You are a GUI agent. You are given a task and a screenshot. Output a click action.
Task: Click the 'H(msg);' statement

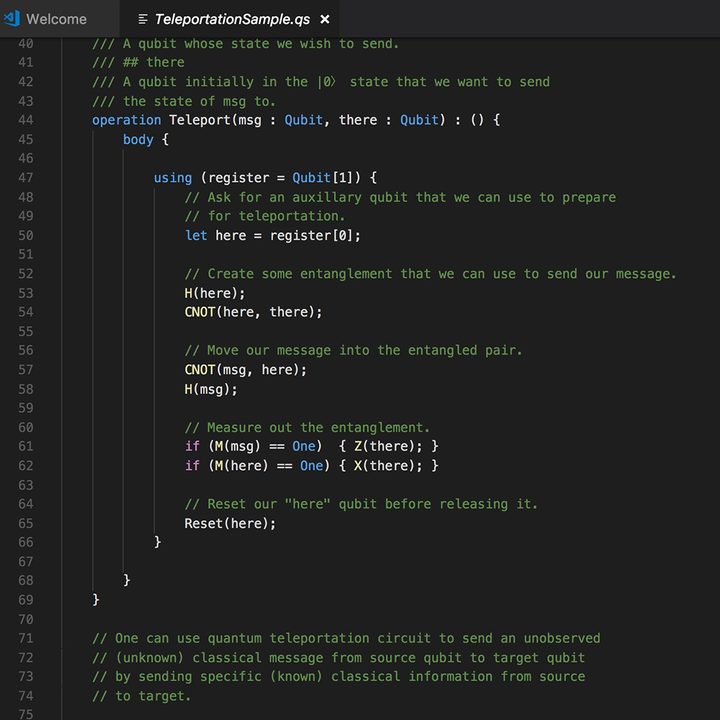pos(211,389)
